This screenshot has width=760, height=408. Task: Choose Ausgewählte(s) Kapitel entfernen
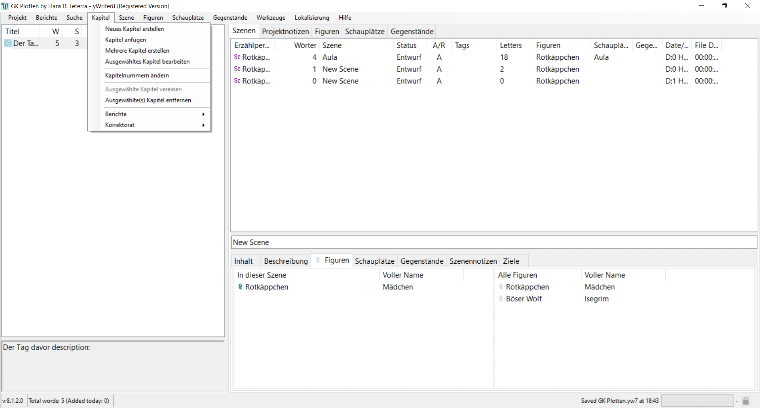click(149, 100)
